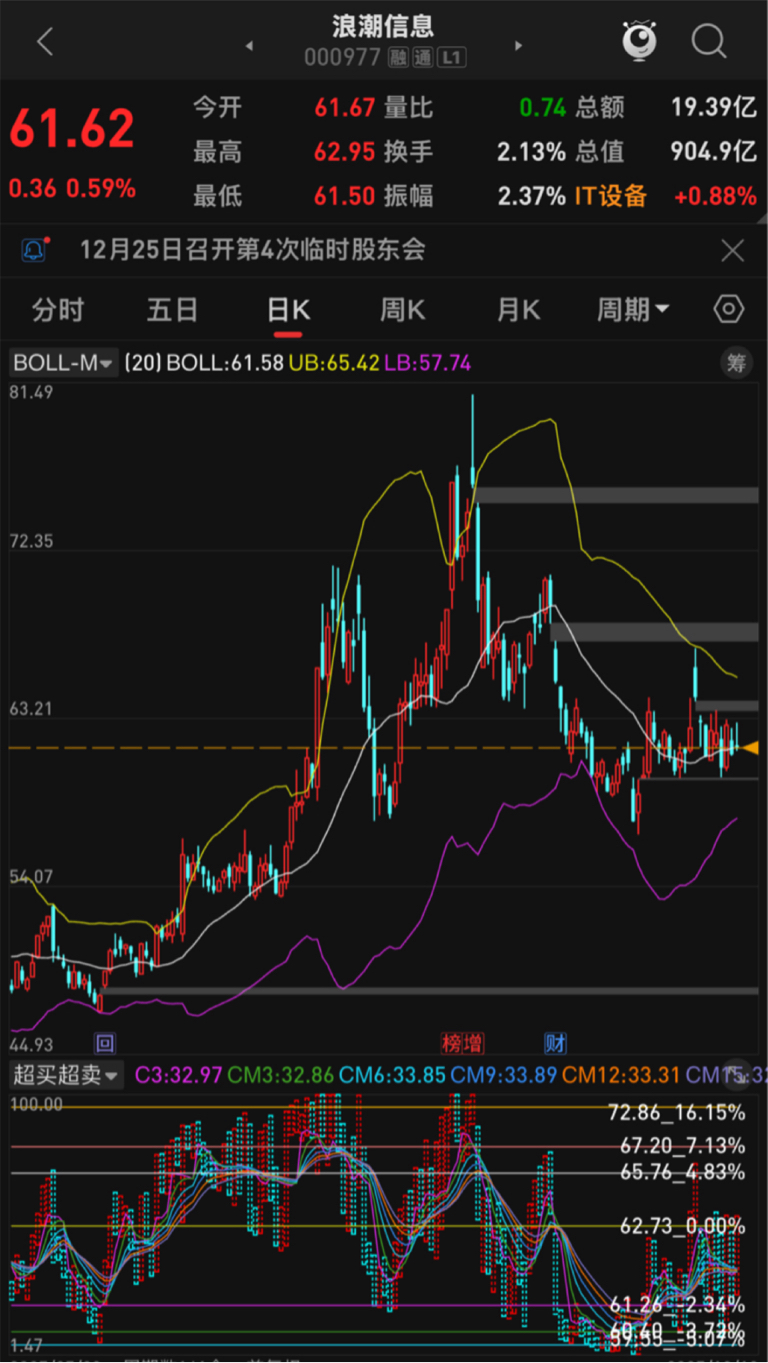Go to previous stock arrow
768x1363 pixels.
(249, 46)
